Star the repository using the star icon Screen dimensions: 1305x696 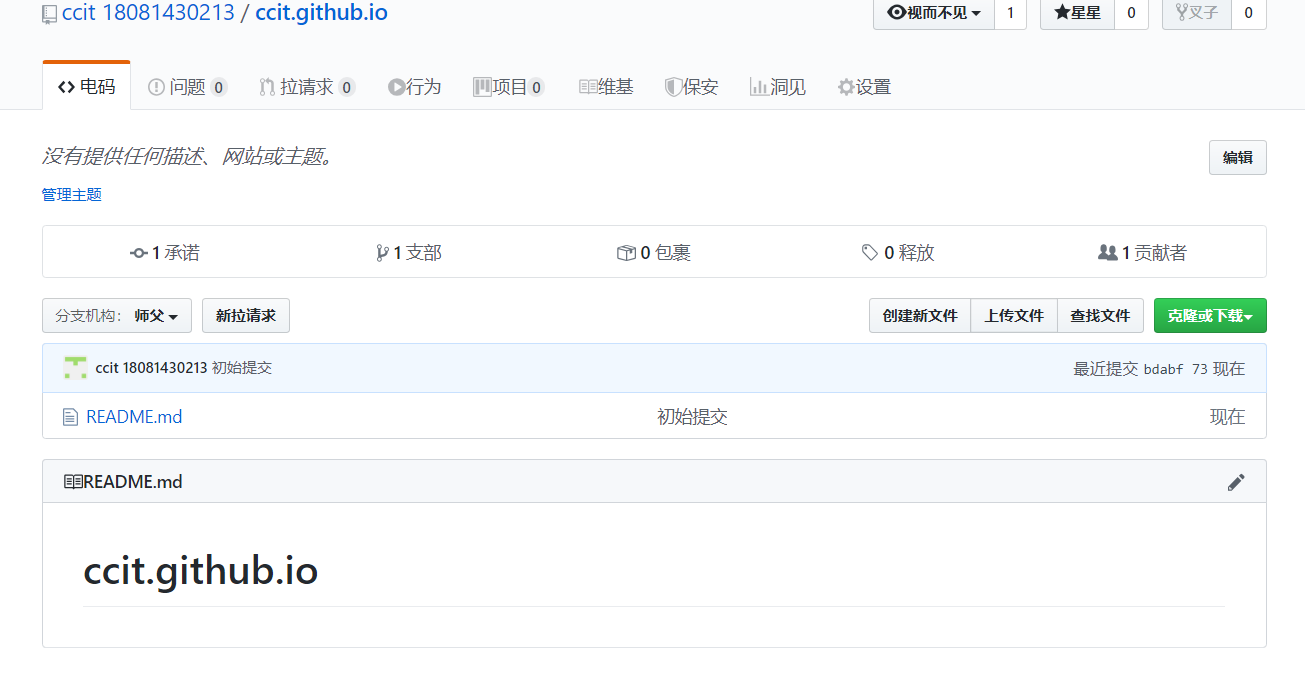coord(1063,14)
